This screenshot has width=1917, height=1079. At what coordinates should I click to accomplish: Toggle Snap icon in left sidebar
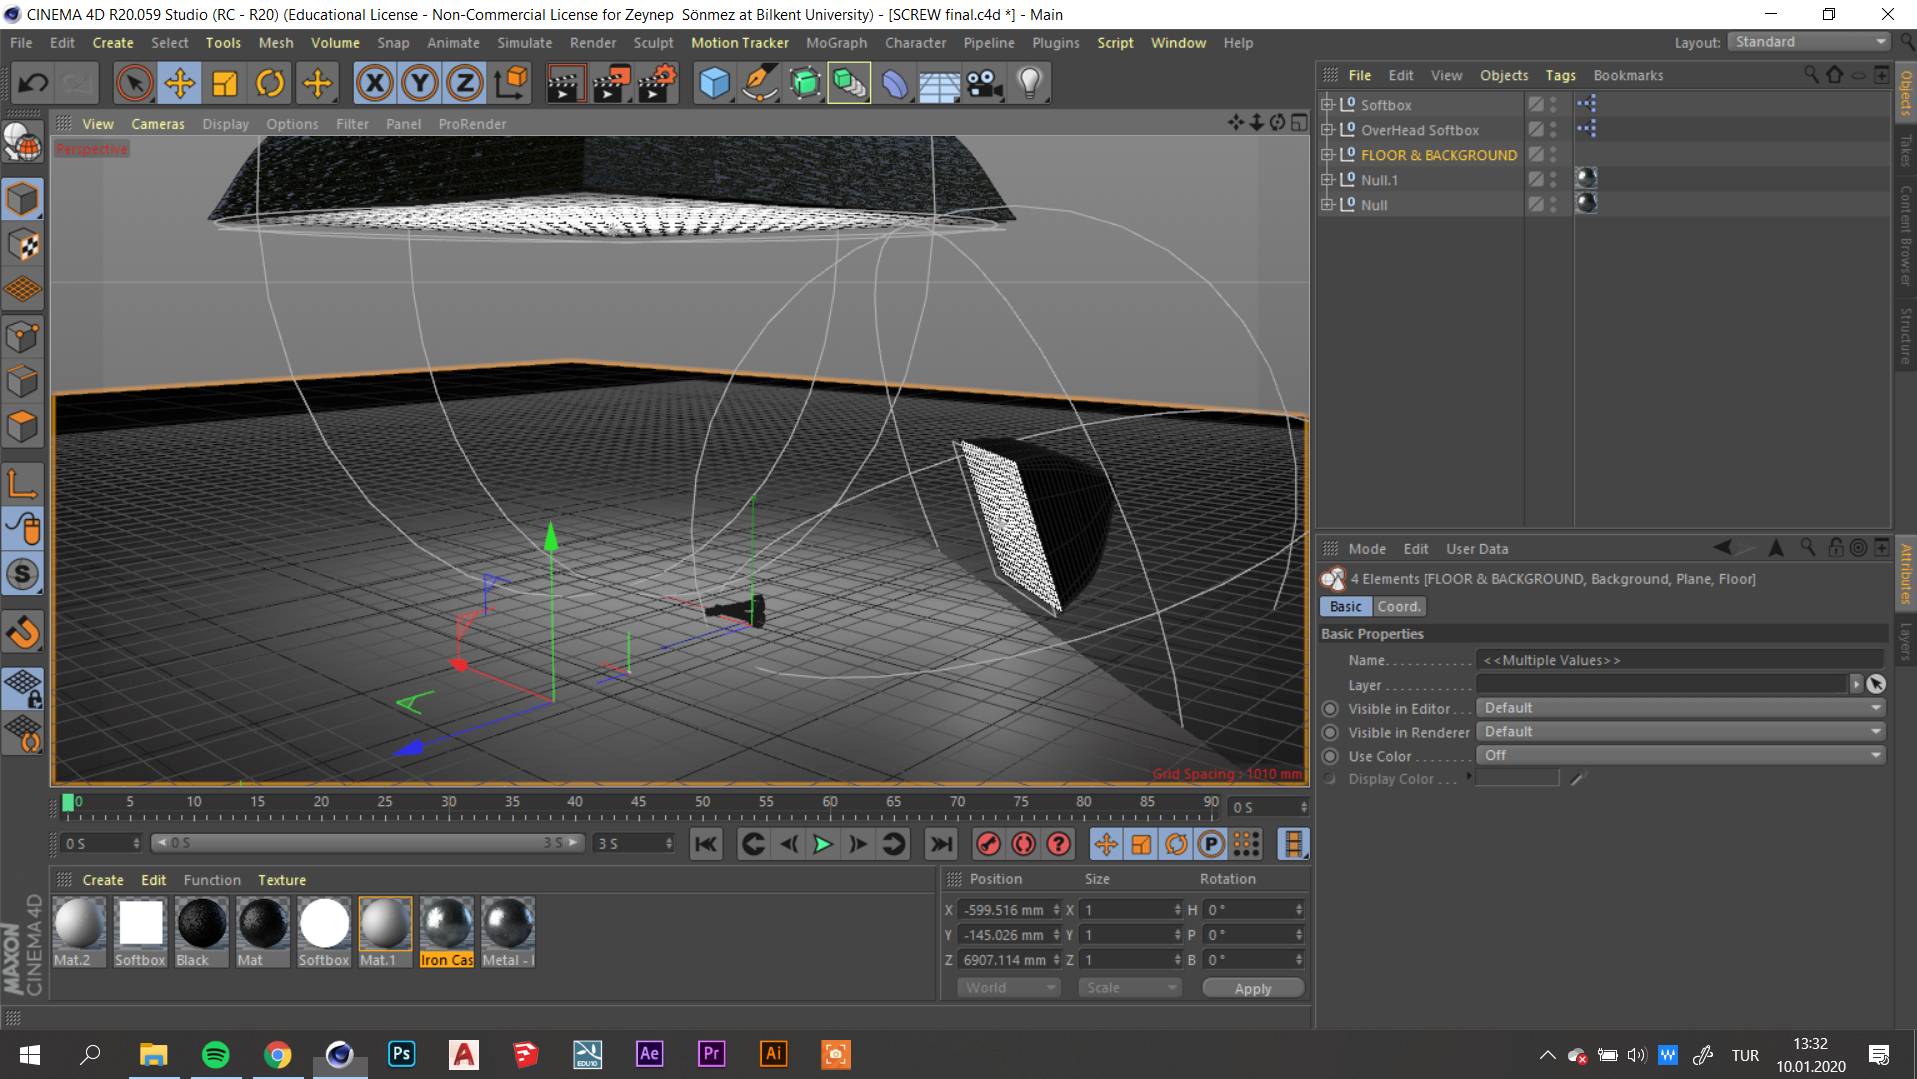pos(22,574)
